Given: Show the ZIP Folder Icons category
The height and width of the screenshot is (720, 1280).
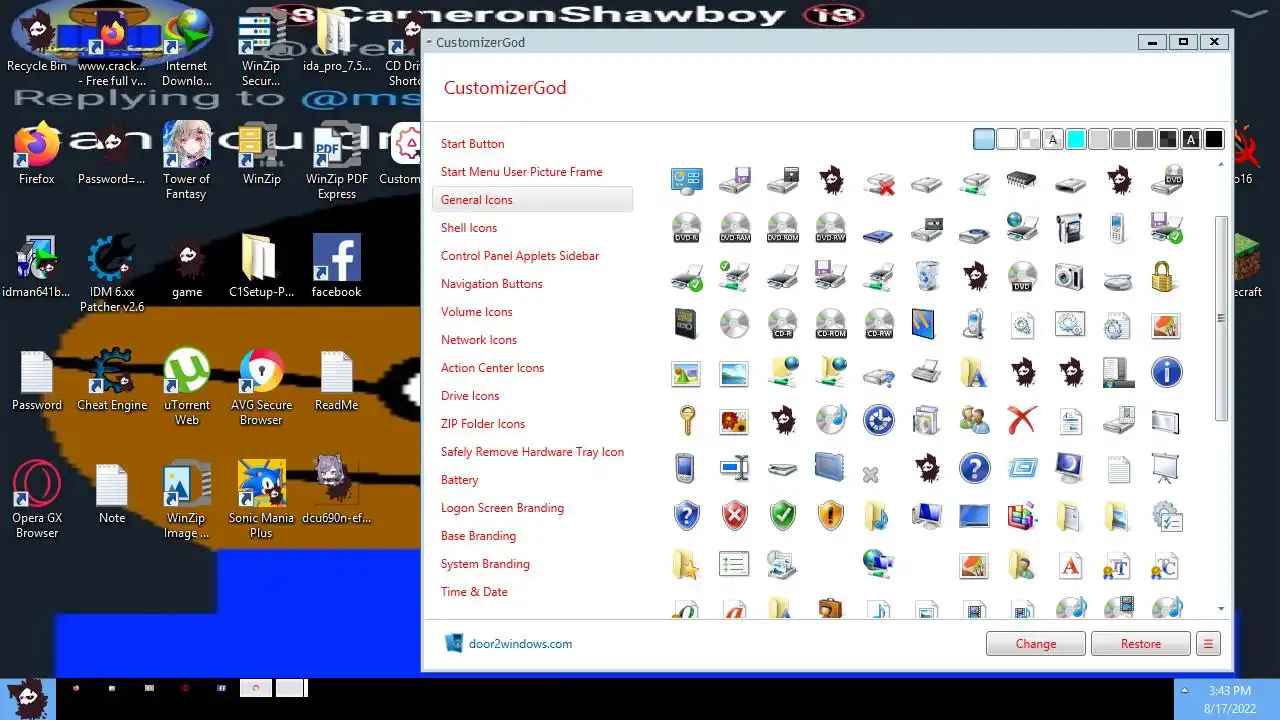Looking at the screenshot, I should tap(483, 424).
